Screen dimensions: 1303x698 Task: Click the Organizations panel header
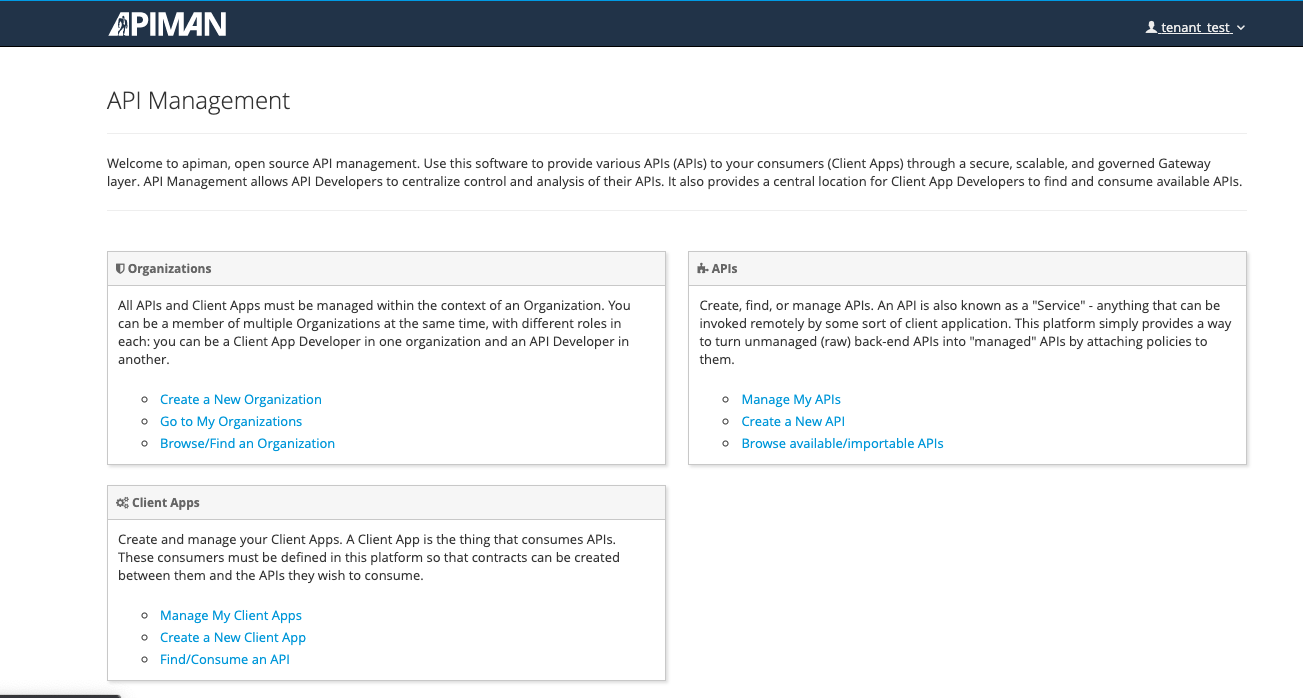tap(386, 267)
